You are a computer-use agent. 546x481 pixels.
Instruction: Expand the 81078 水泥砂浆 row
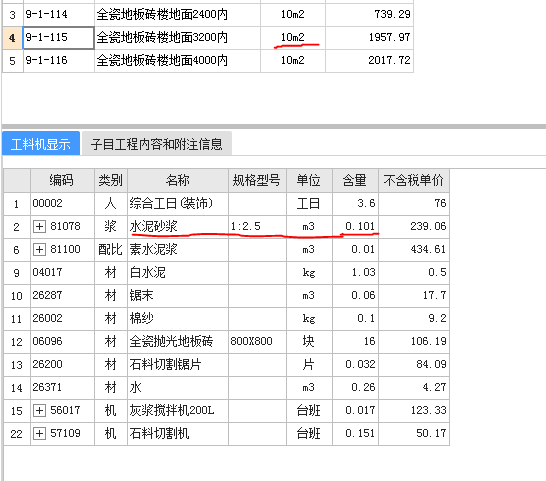coord(39,227)
